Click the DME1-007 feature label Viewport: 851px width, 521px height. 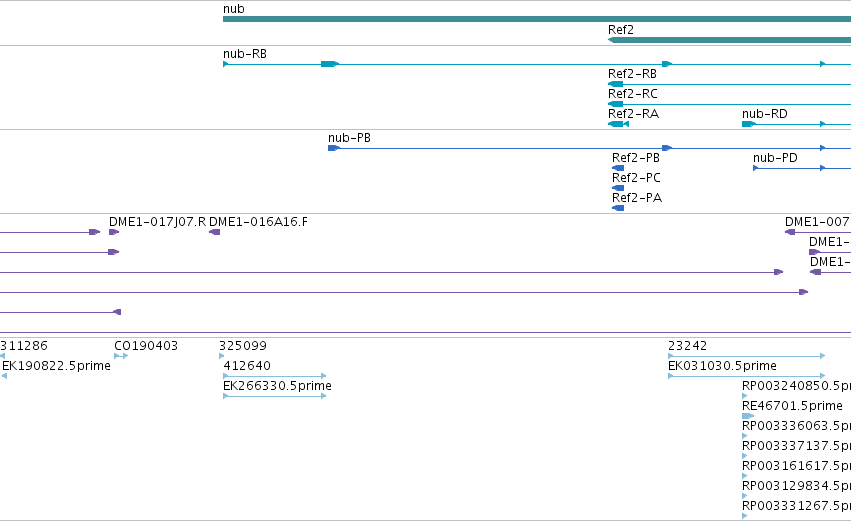(817, 222)
